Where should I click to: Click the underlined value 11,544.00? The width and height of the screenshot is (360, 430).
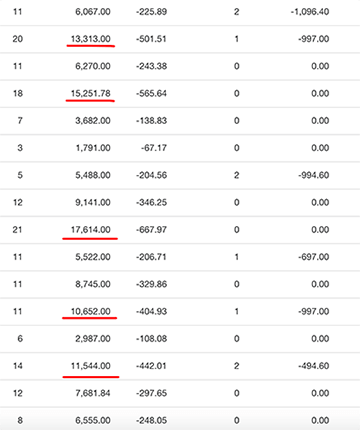(90, 366)
